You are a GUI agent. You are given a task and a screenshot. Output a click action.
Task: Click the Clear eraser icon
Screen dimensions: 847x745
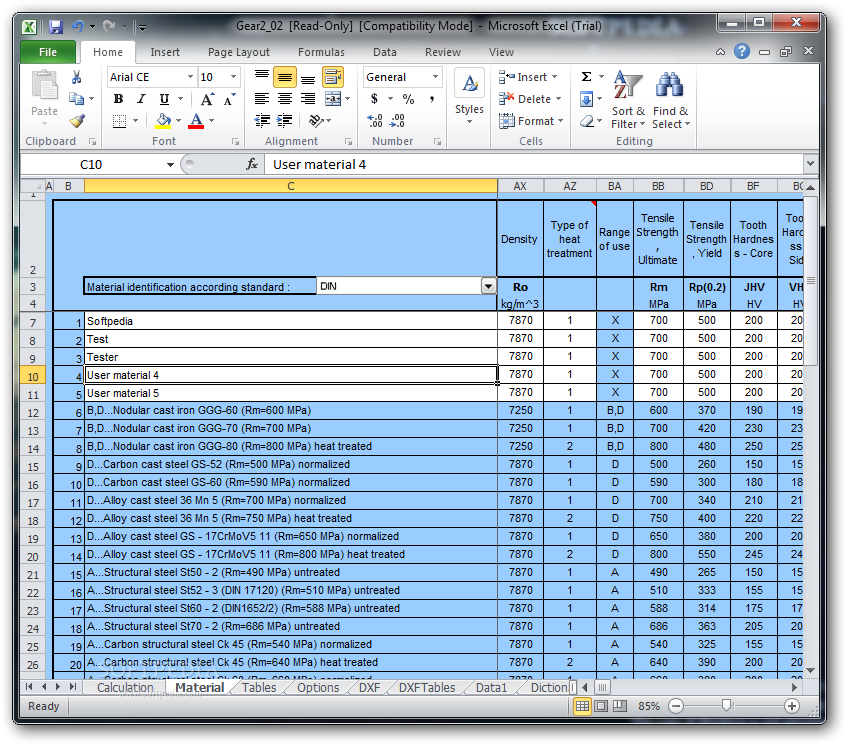tap(587, 121)
